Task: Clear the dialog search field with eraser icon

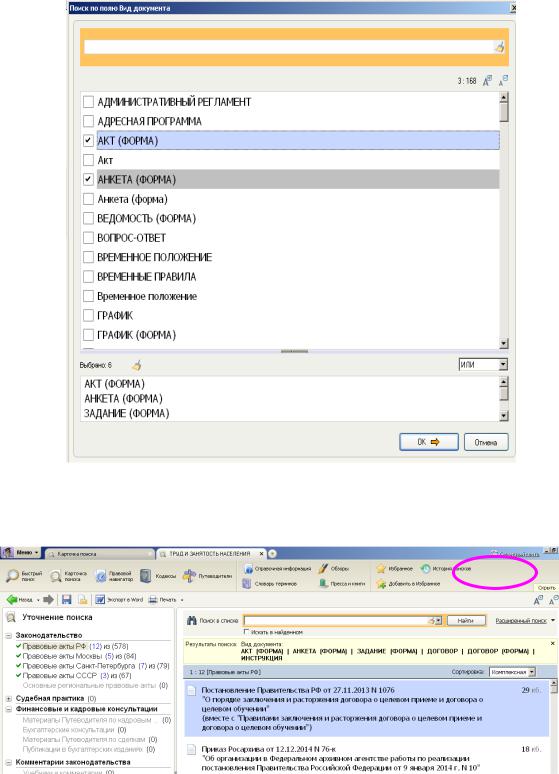Action: (499, 47)
